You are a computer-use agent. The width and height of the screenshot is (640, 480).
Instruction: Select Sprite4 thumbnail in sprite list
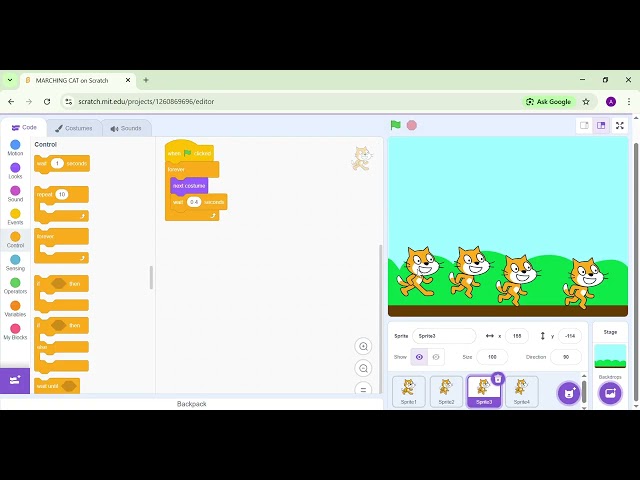pos(522,392)
